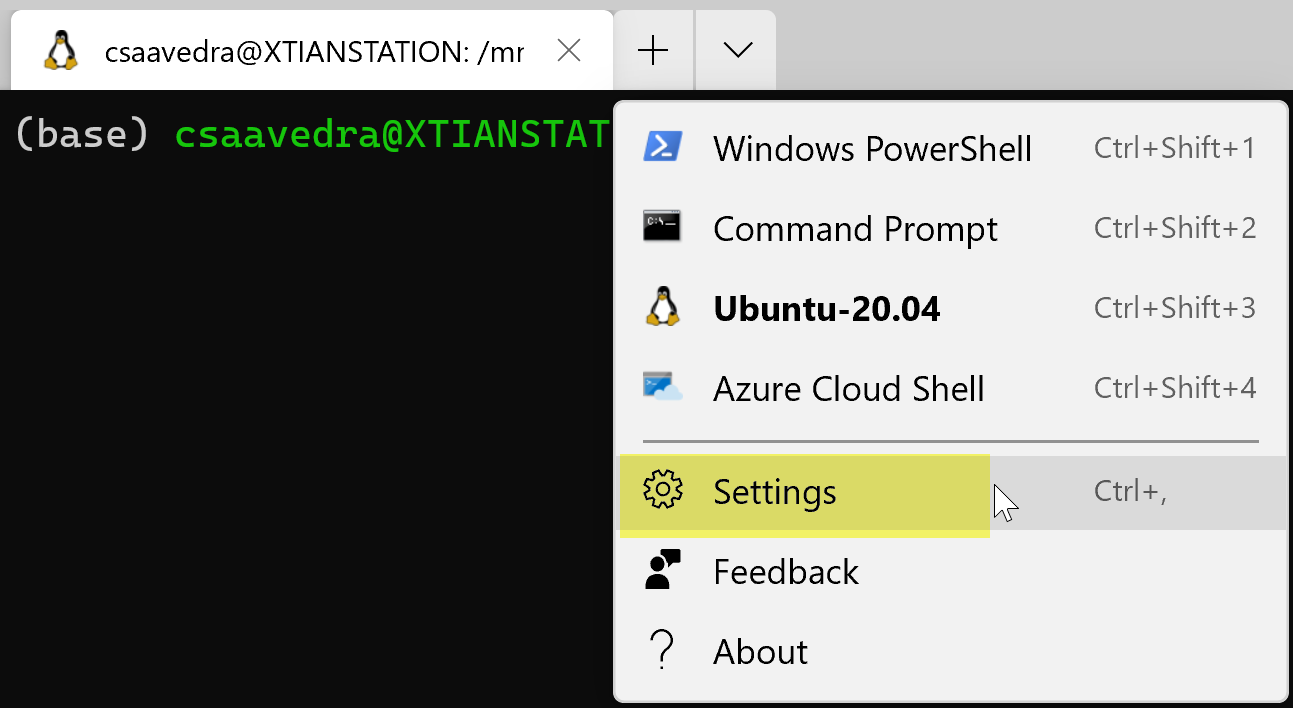Click the About question mark icon
Viewport: 1293px width, 708px height.
click(x=662, y=650)
